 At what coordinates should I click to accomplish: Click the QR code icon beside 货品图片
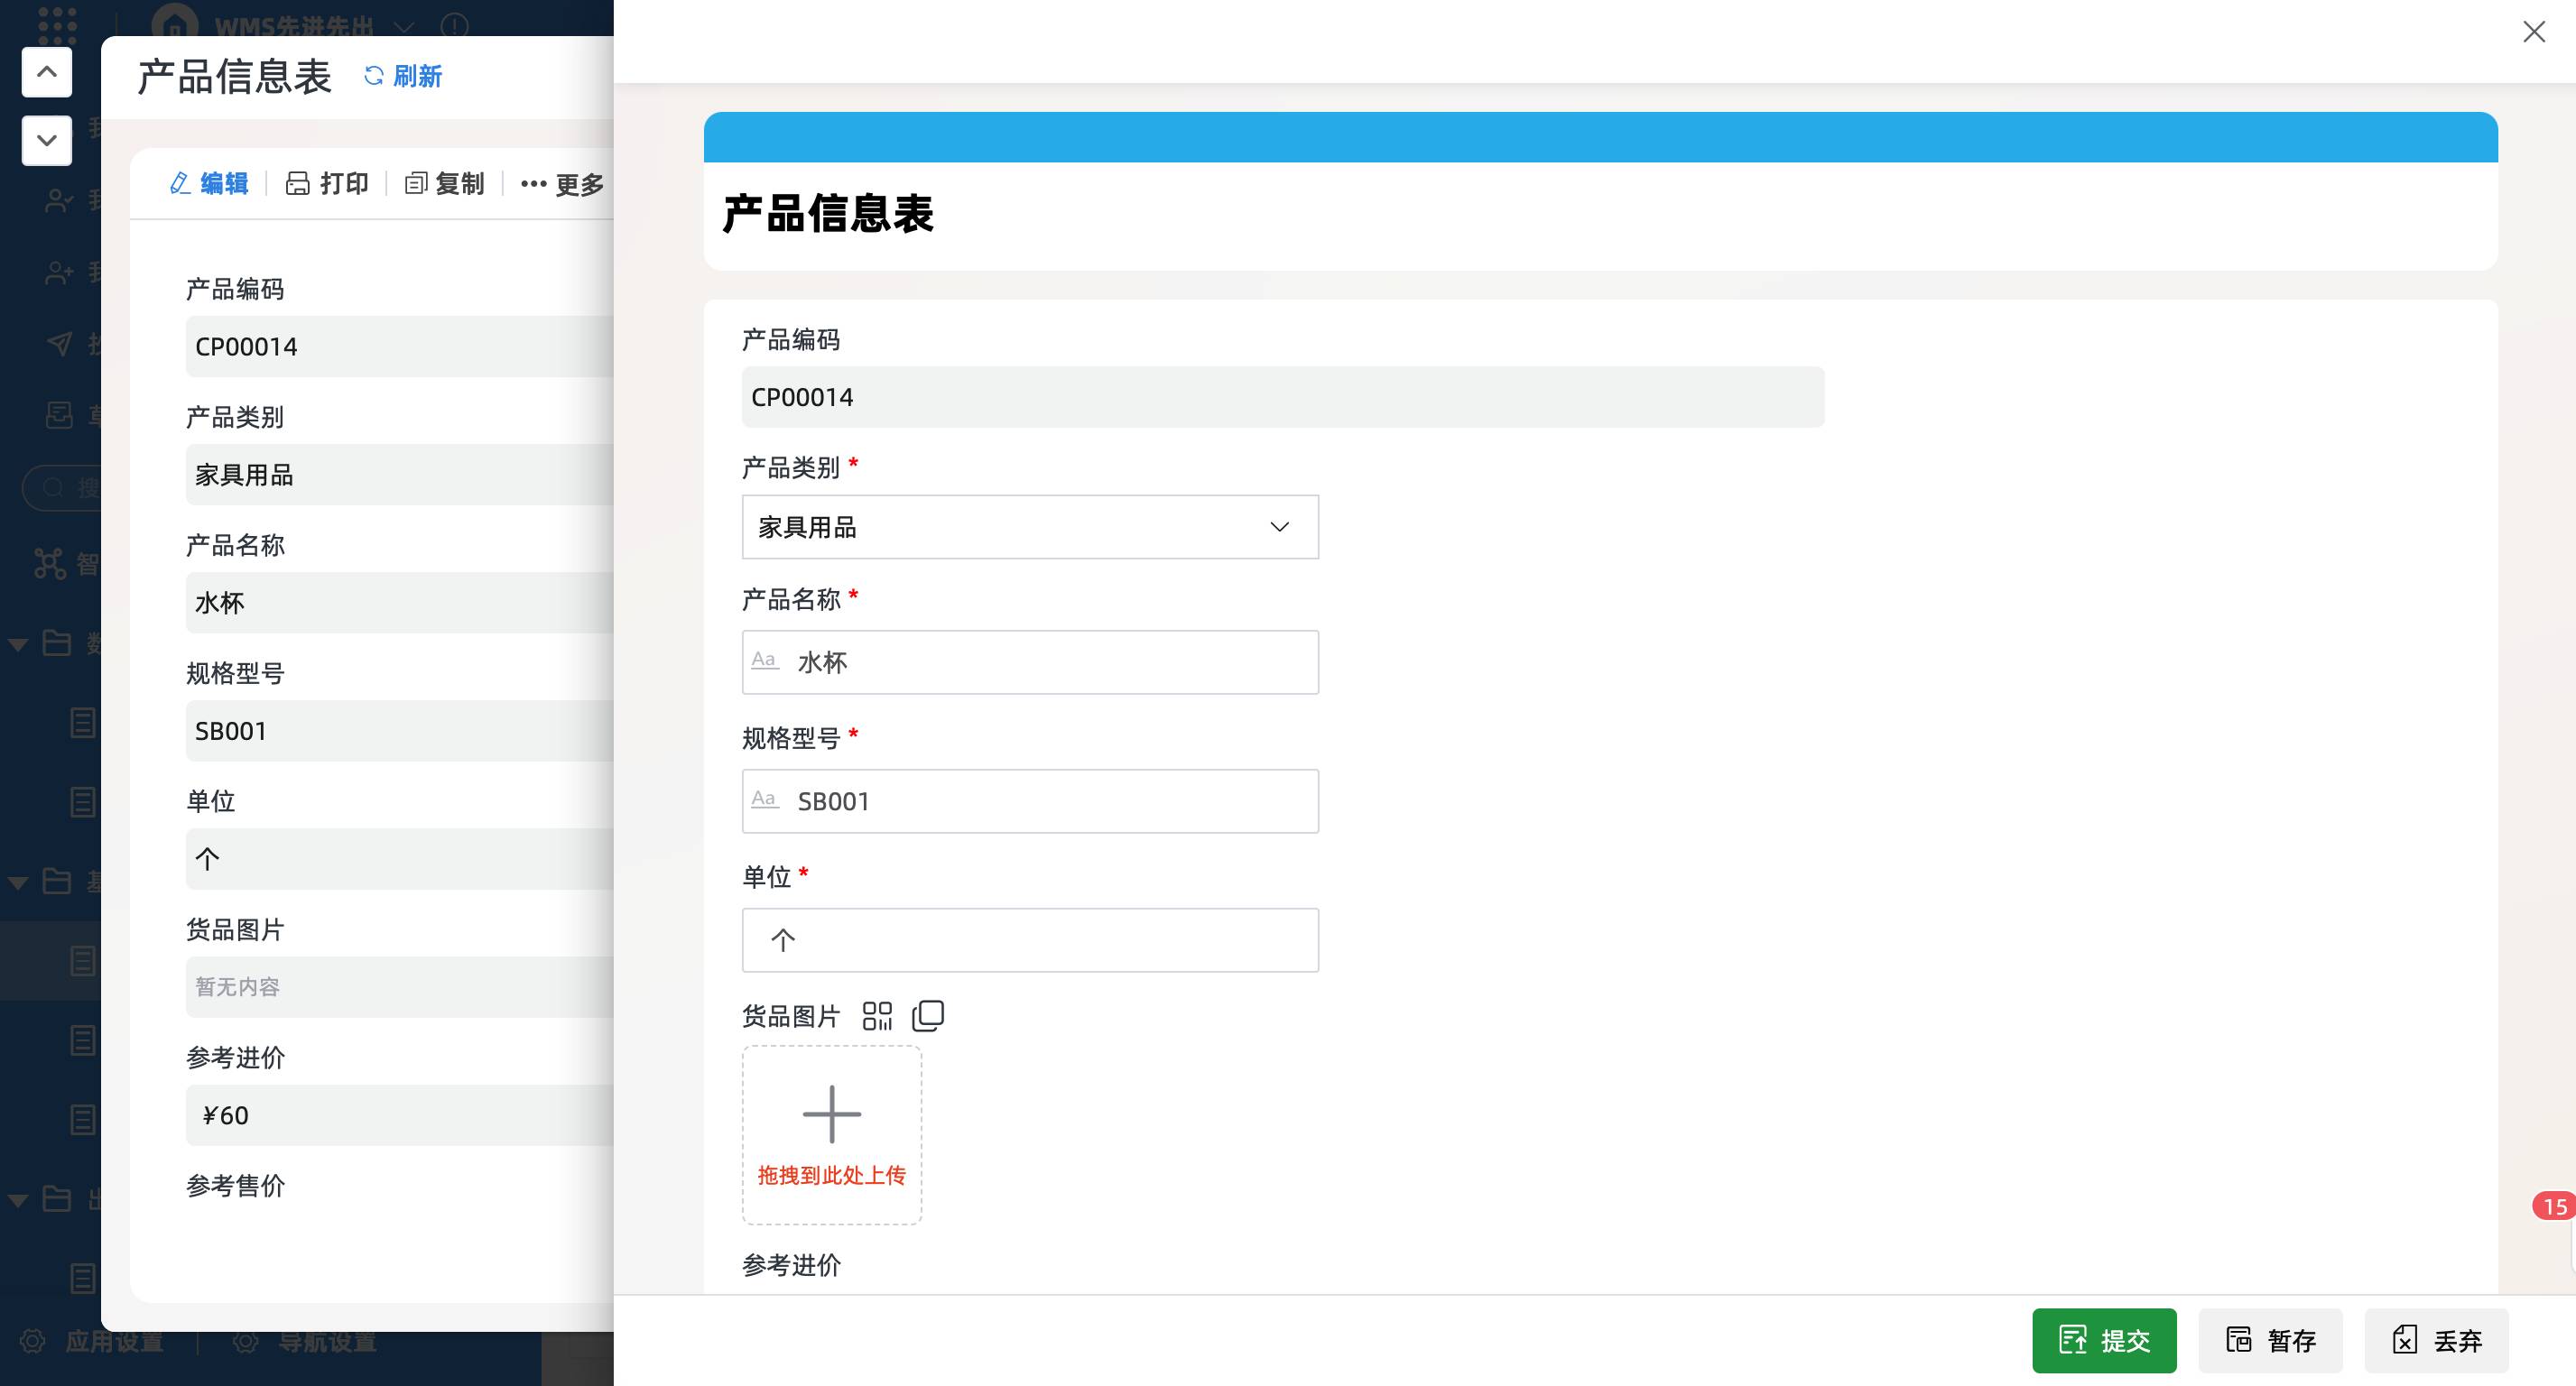click(x=877, y=1016)
